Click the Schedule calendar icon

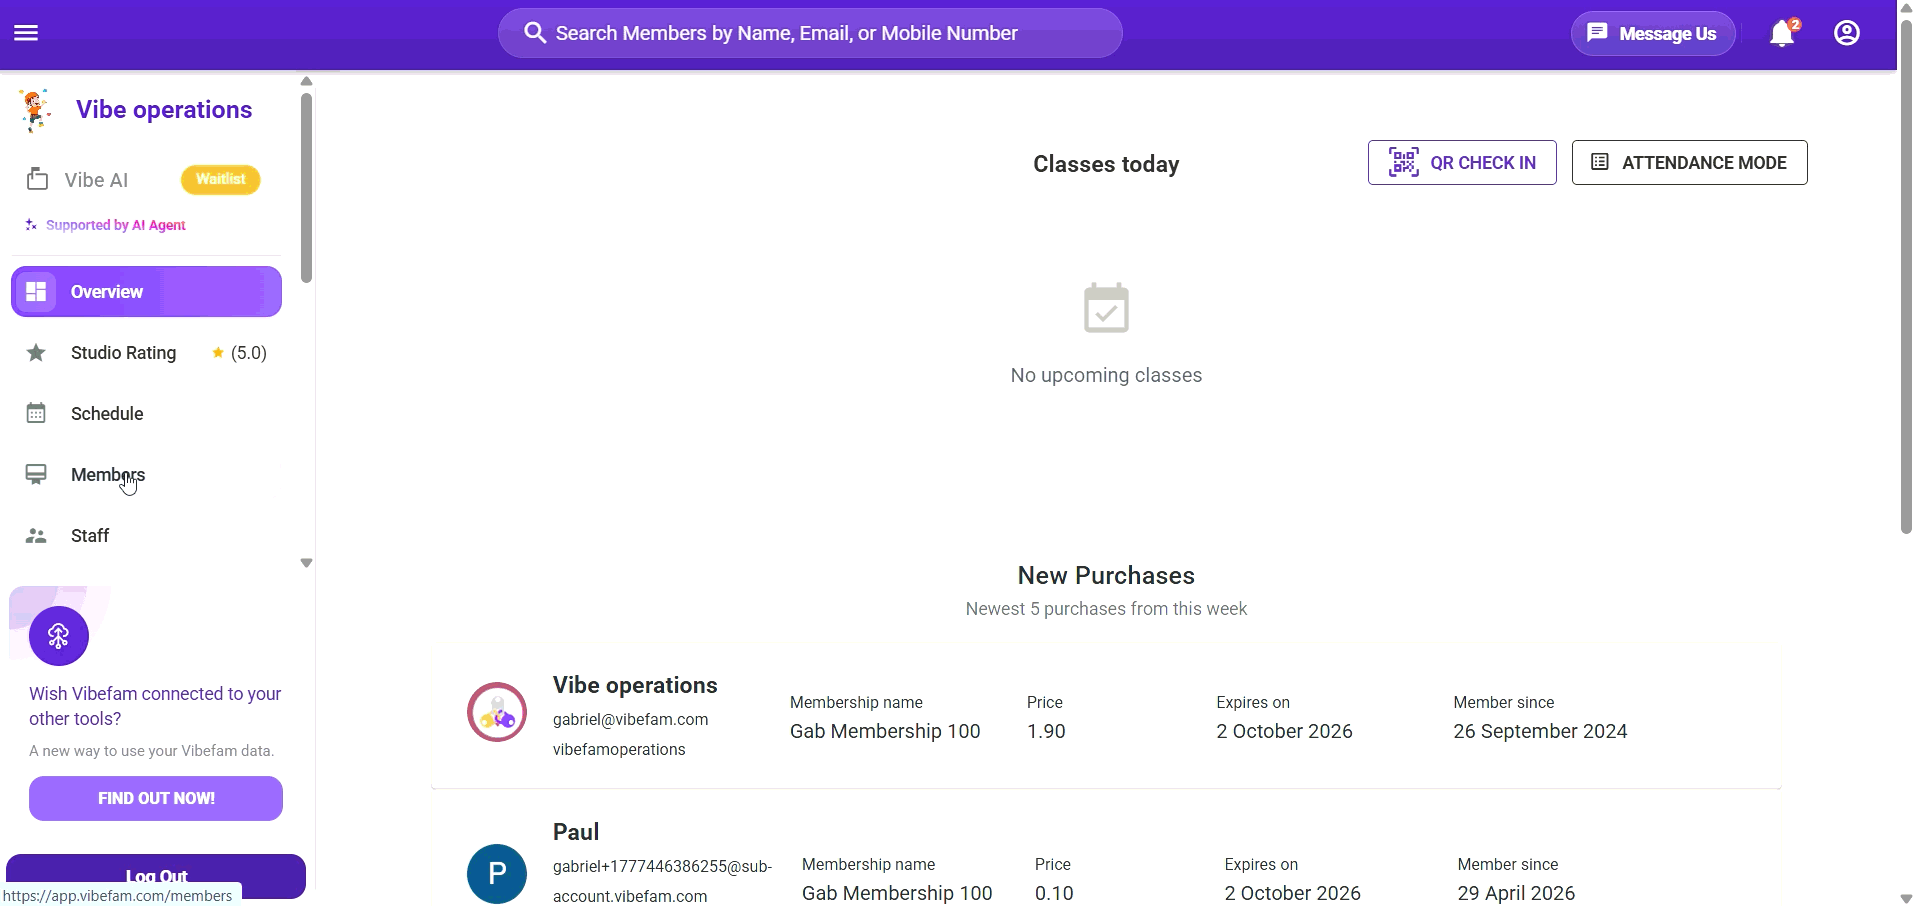[36, 414]
